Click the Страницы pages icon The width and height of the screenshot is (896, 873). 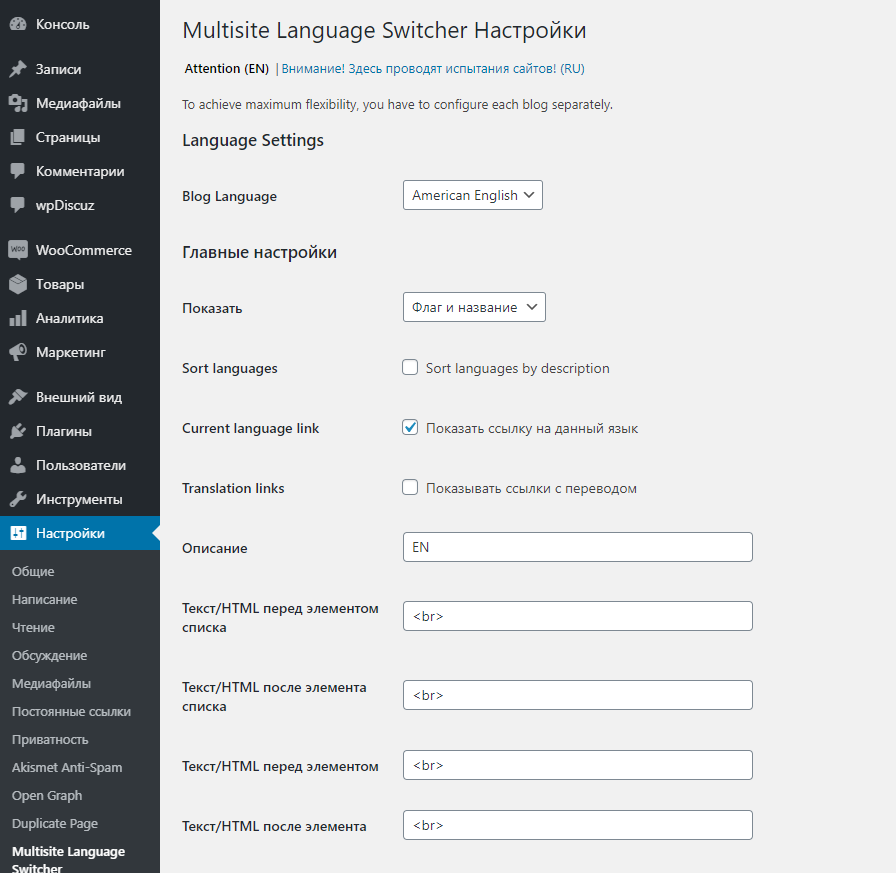coord(18,137)
